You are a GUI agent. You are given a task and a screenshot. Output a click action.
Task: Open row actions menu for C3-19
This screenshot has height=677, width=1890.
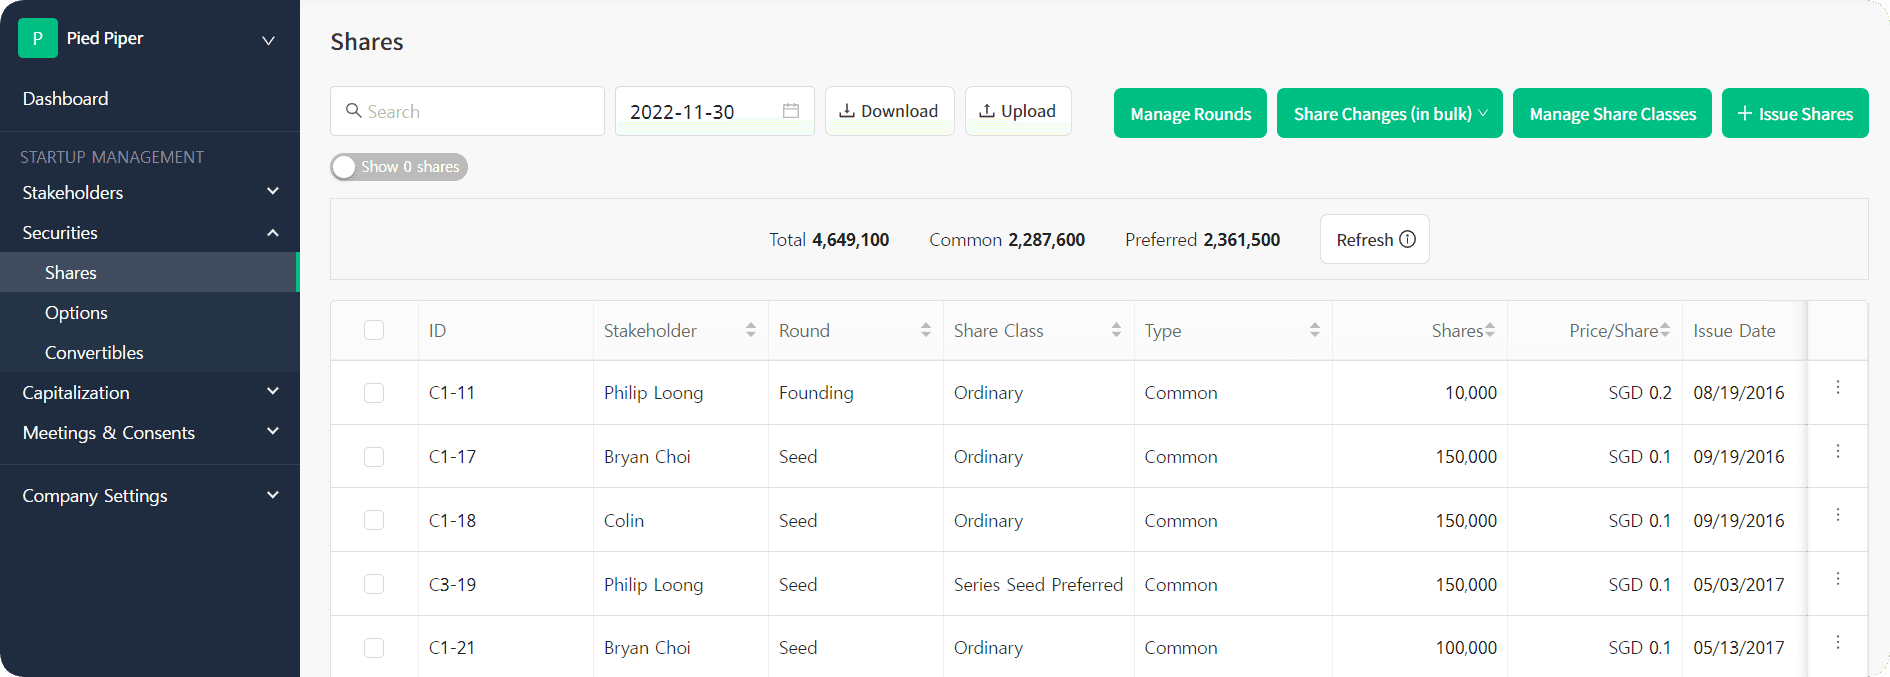[1838, 579]
